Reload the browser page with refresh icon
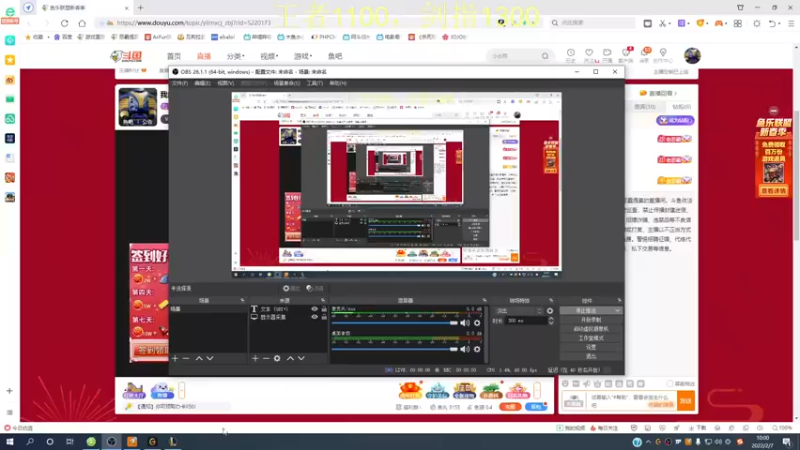This screenshot has height=450, width=800. (x=64, y=23)
